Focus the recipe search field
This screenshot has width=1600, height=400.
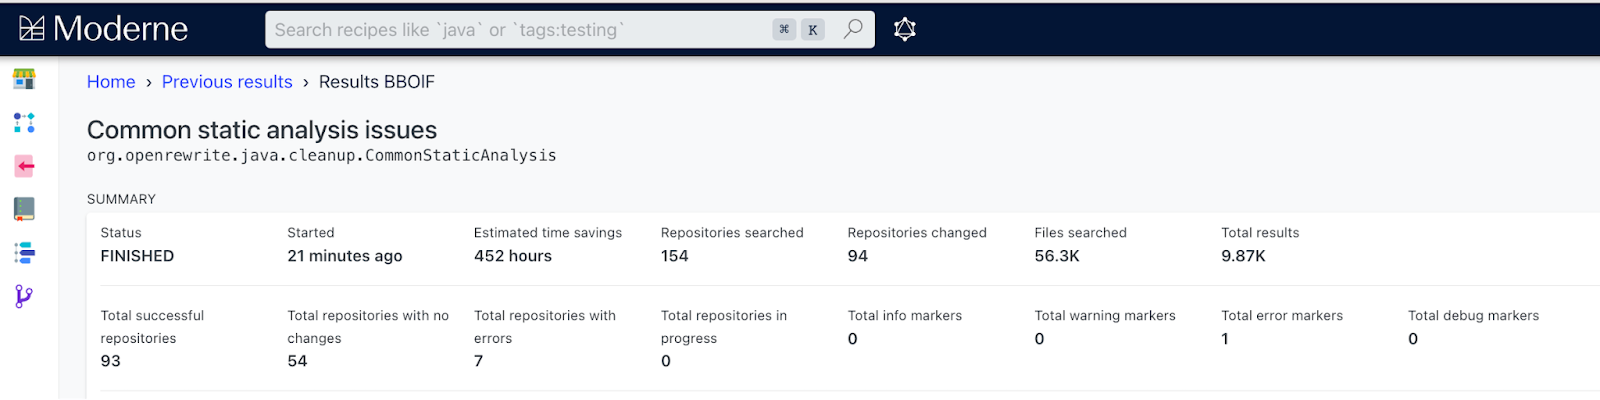570,30
